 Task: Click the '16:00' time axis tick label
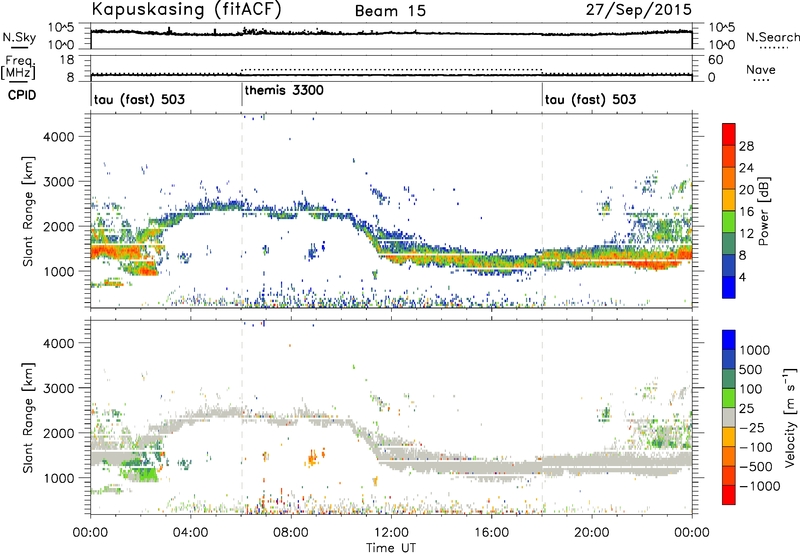[x=491, y=533]
